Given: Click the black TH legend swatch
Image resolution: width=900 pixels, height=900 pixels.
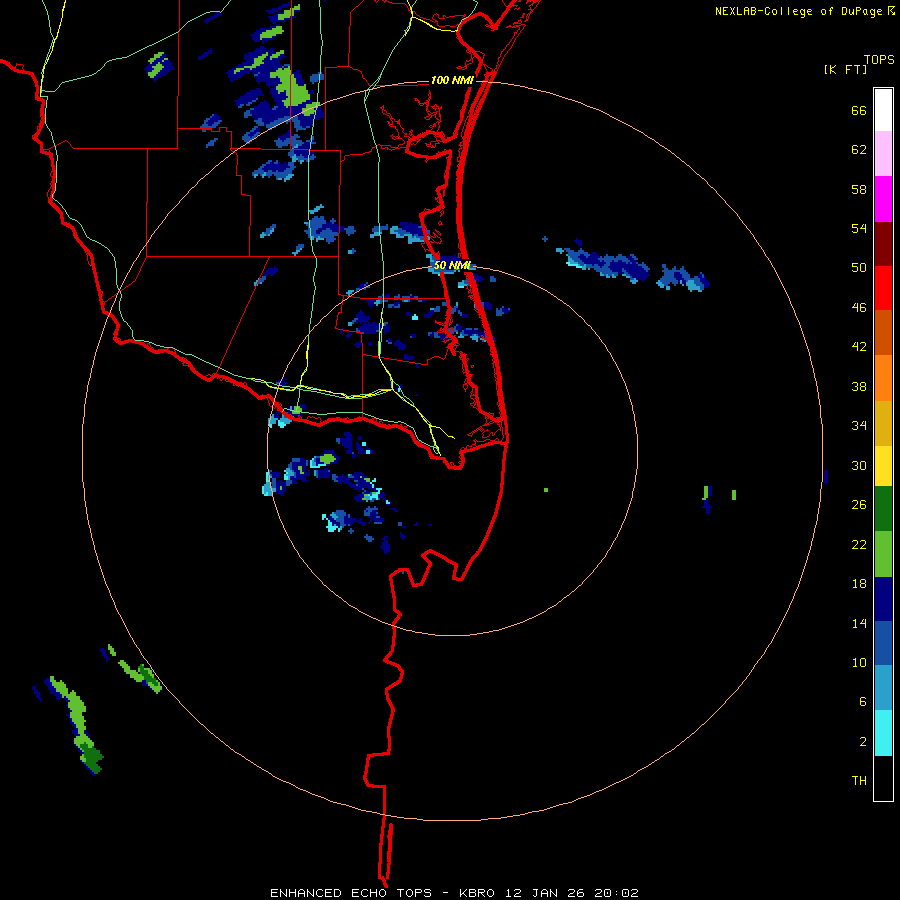Looking at the screenshot, I should pyautogui.click(x=883, y=778).
